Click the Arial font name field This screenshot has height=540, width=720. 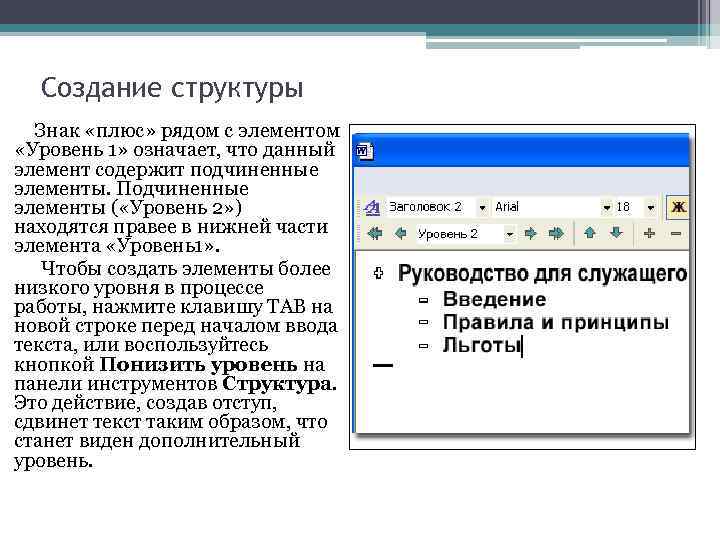pos(546,207)
